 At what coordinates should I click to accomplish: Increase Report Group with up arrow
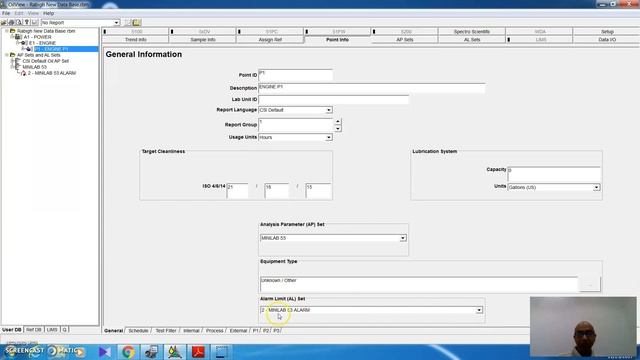(338, 121)
